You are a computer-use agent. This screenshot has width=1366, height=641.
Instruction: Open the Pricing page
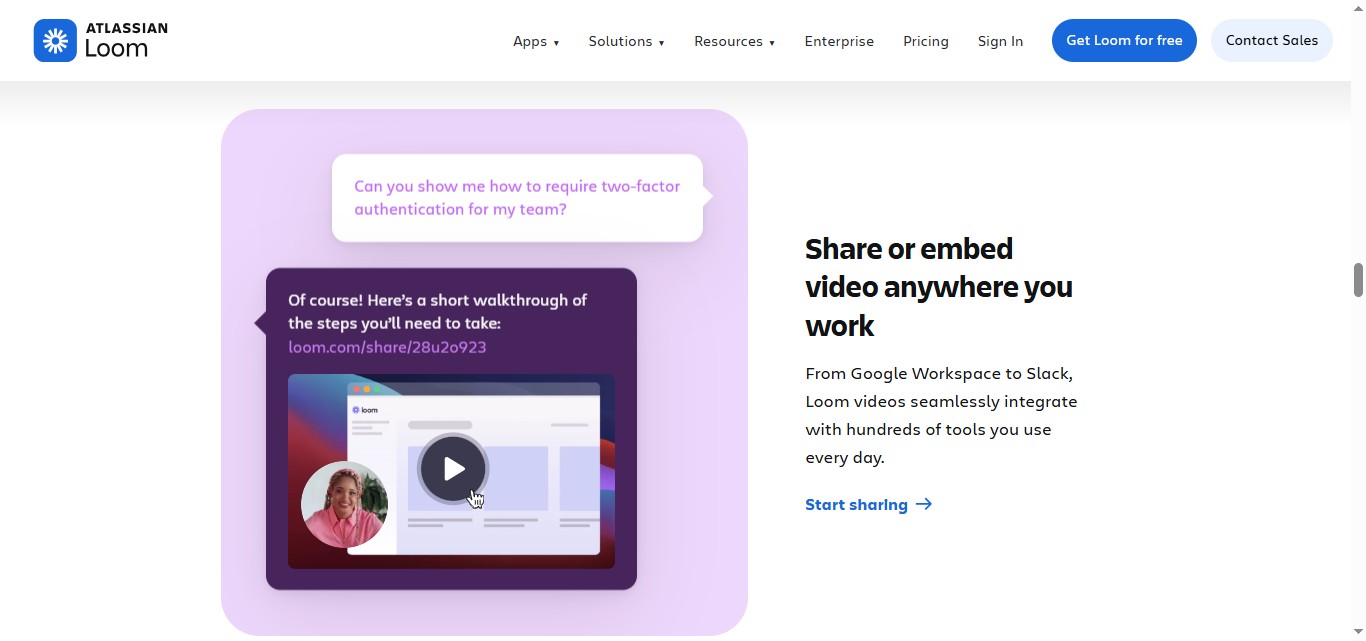pyautogui.click(x=926, y=41)
